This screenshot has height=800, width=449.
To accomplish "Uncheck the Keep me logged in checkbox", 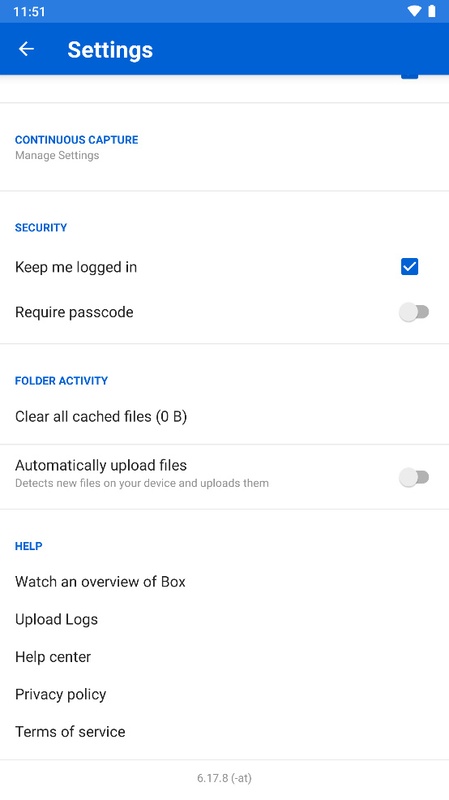I will (x=409, y=266).
